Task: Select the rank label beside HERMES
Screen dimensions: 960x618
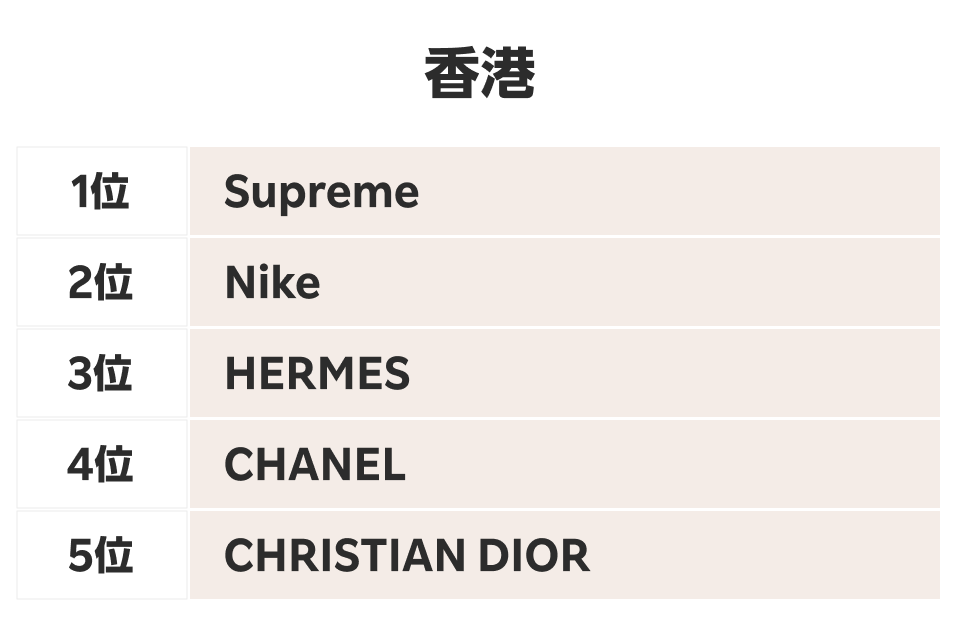Action: [x=101, y=374]
